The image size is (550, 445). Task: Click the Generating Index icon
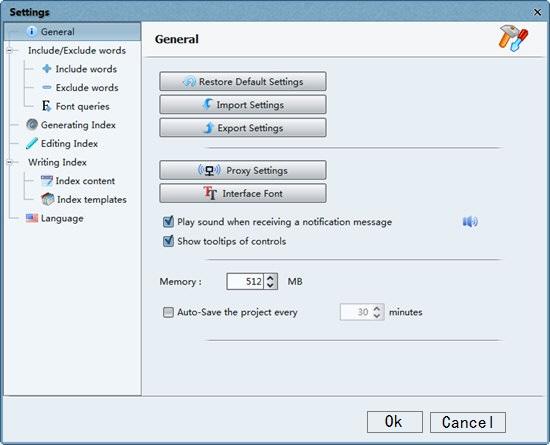click(32, 124)
